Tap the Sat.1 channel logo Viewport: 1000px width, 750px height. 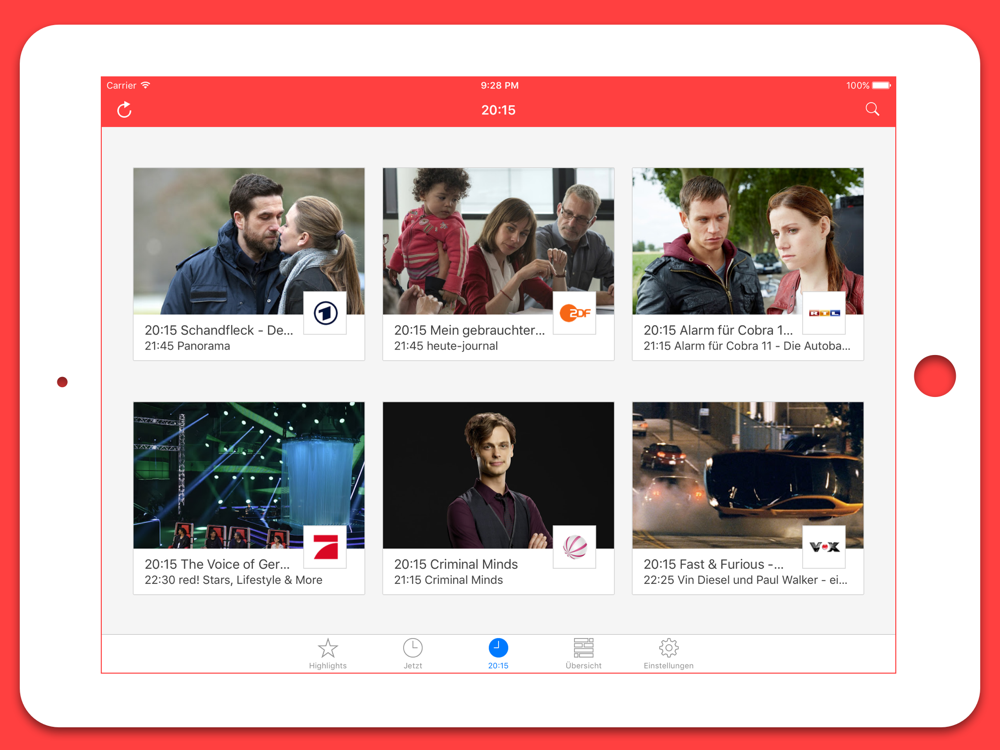(x=575, y=547)
